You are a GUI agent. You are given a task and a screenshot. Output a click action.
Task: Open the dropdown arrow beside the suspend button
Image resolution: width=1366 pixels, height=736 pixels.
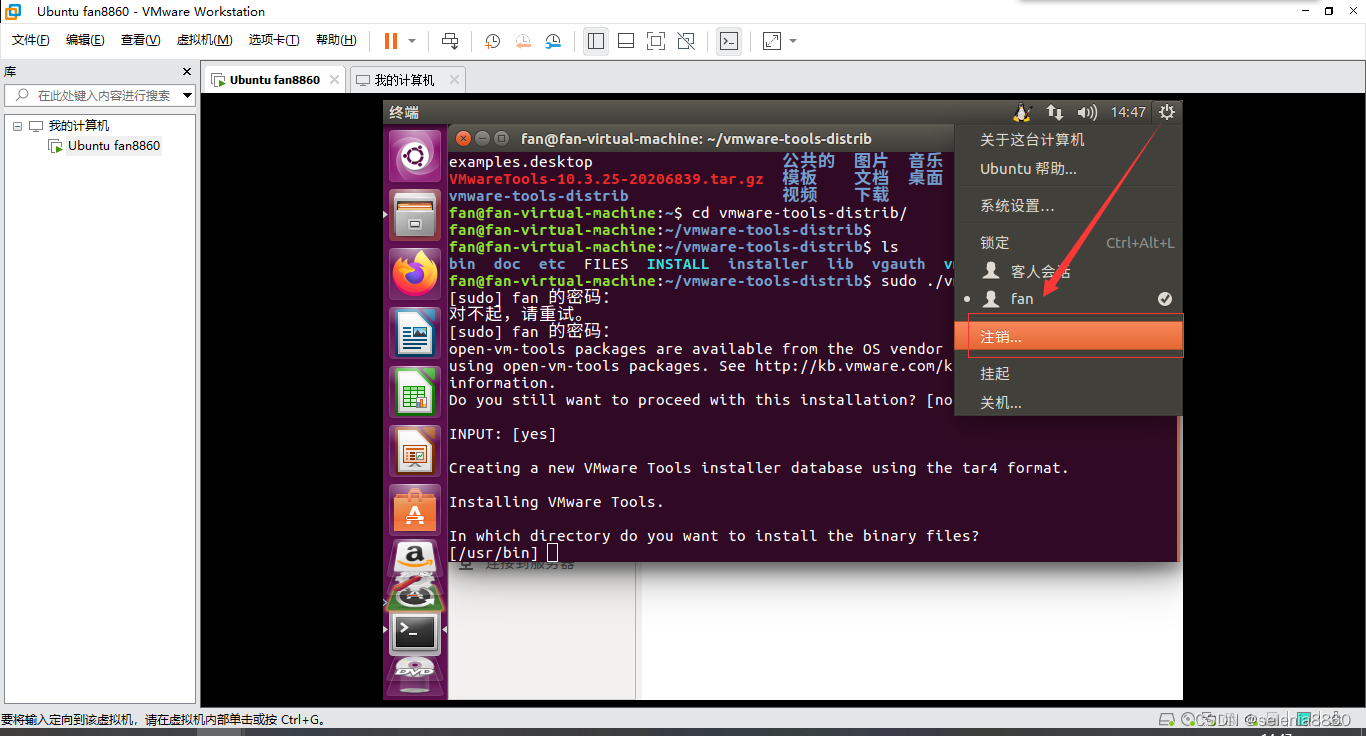tap(412, 41)
